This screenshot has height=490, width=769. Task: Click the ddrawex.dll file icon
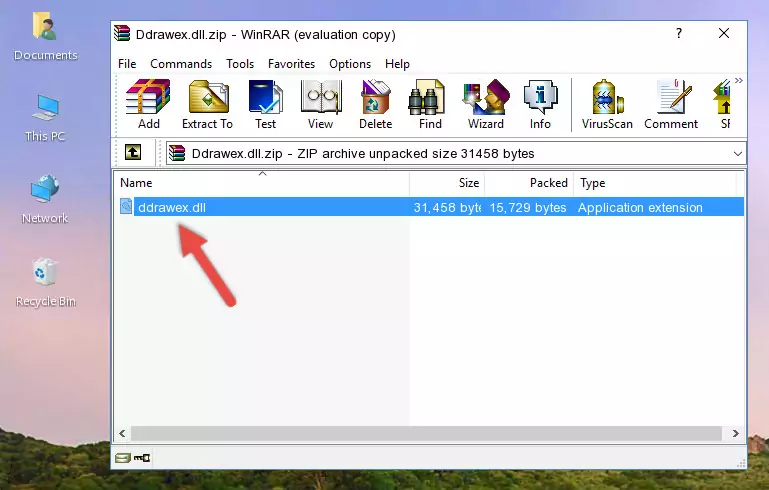pyautogui.click(x=126, y=206)
